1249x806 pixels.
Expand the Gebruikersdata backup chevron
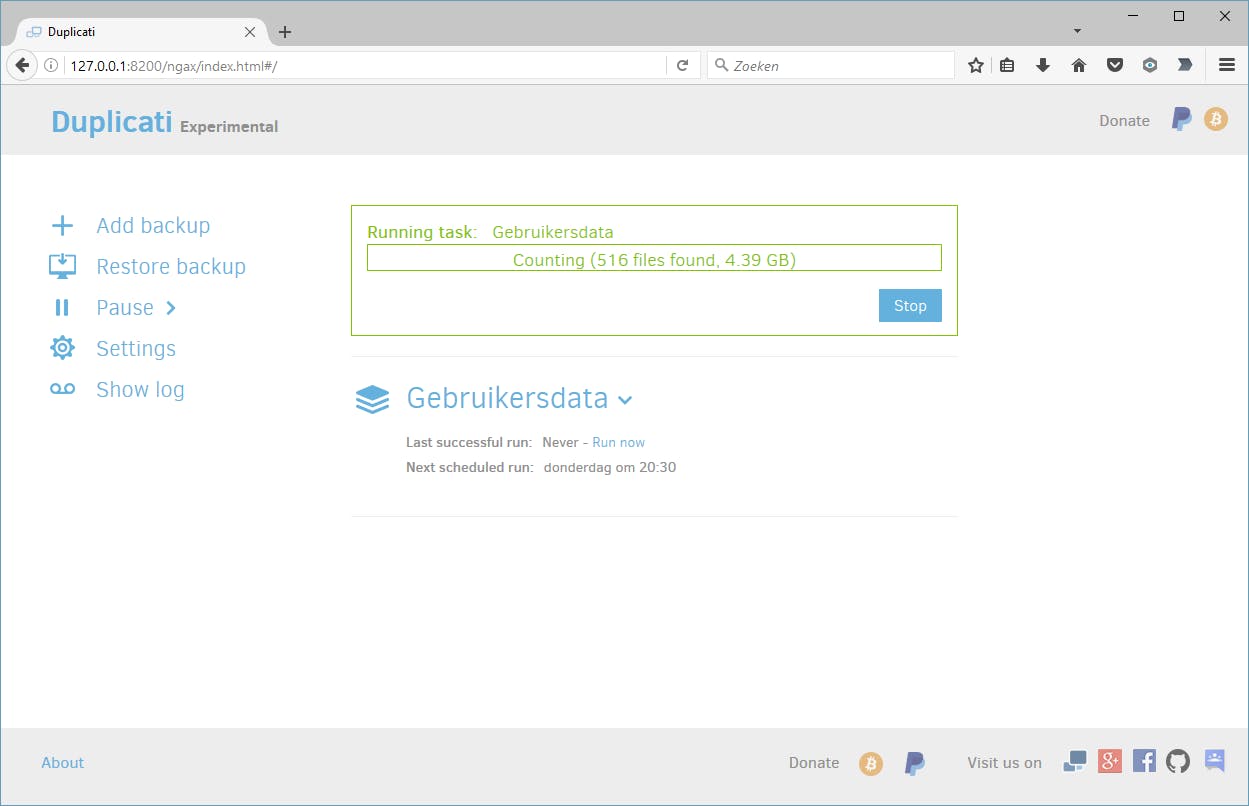tap(625, 400)
